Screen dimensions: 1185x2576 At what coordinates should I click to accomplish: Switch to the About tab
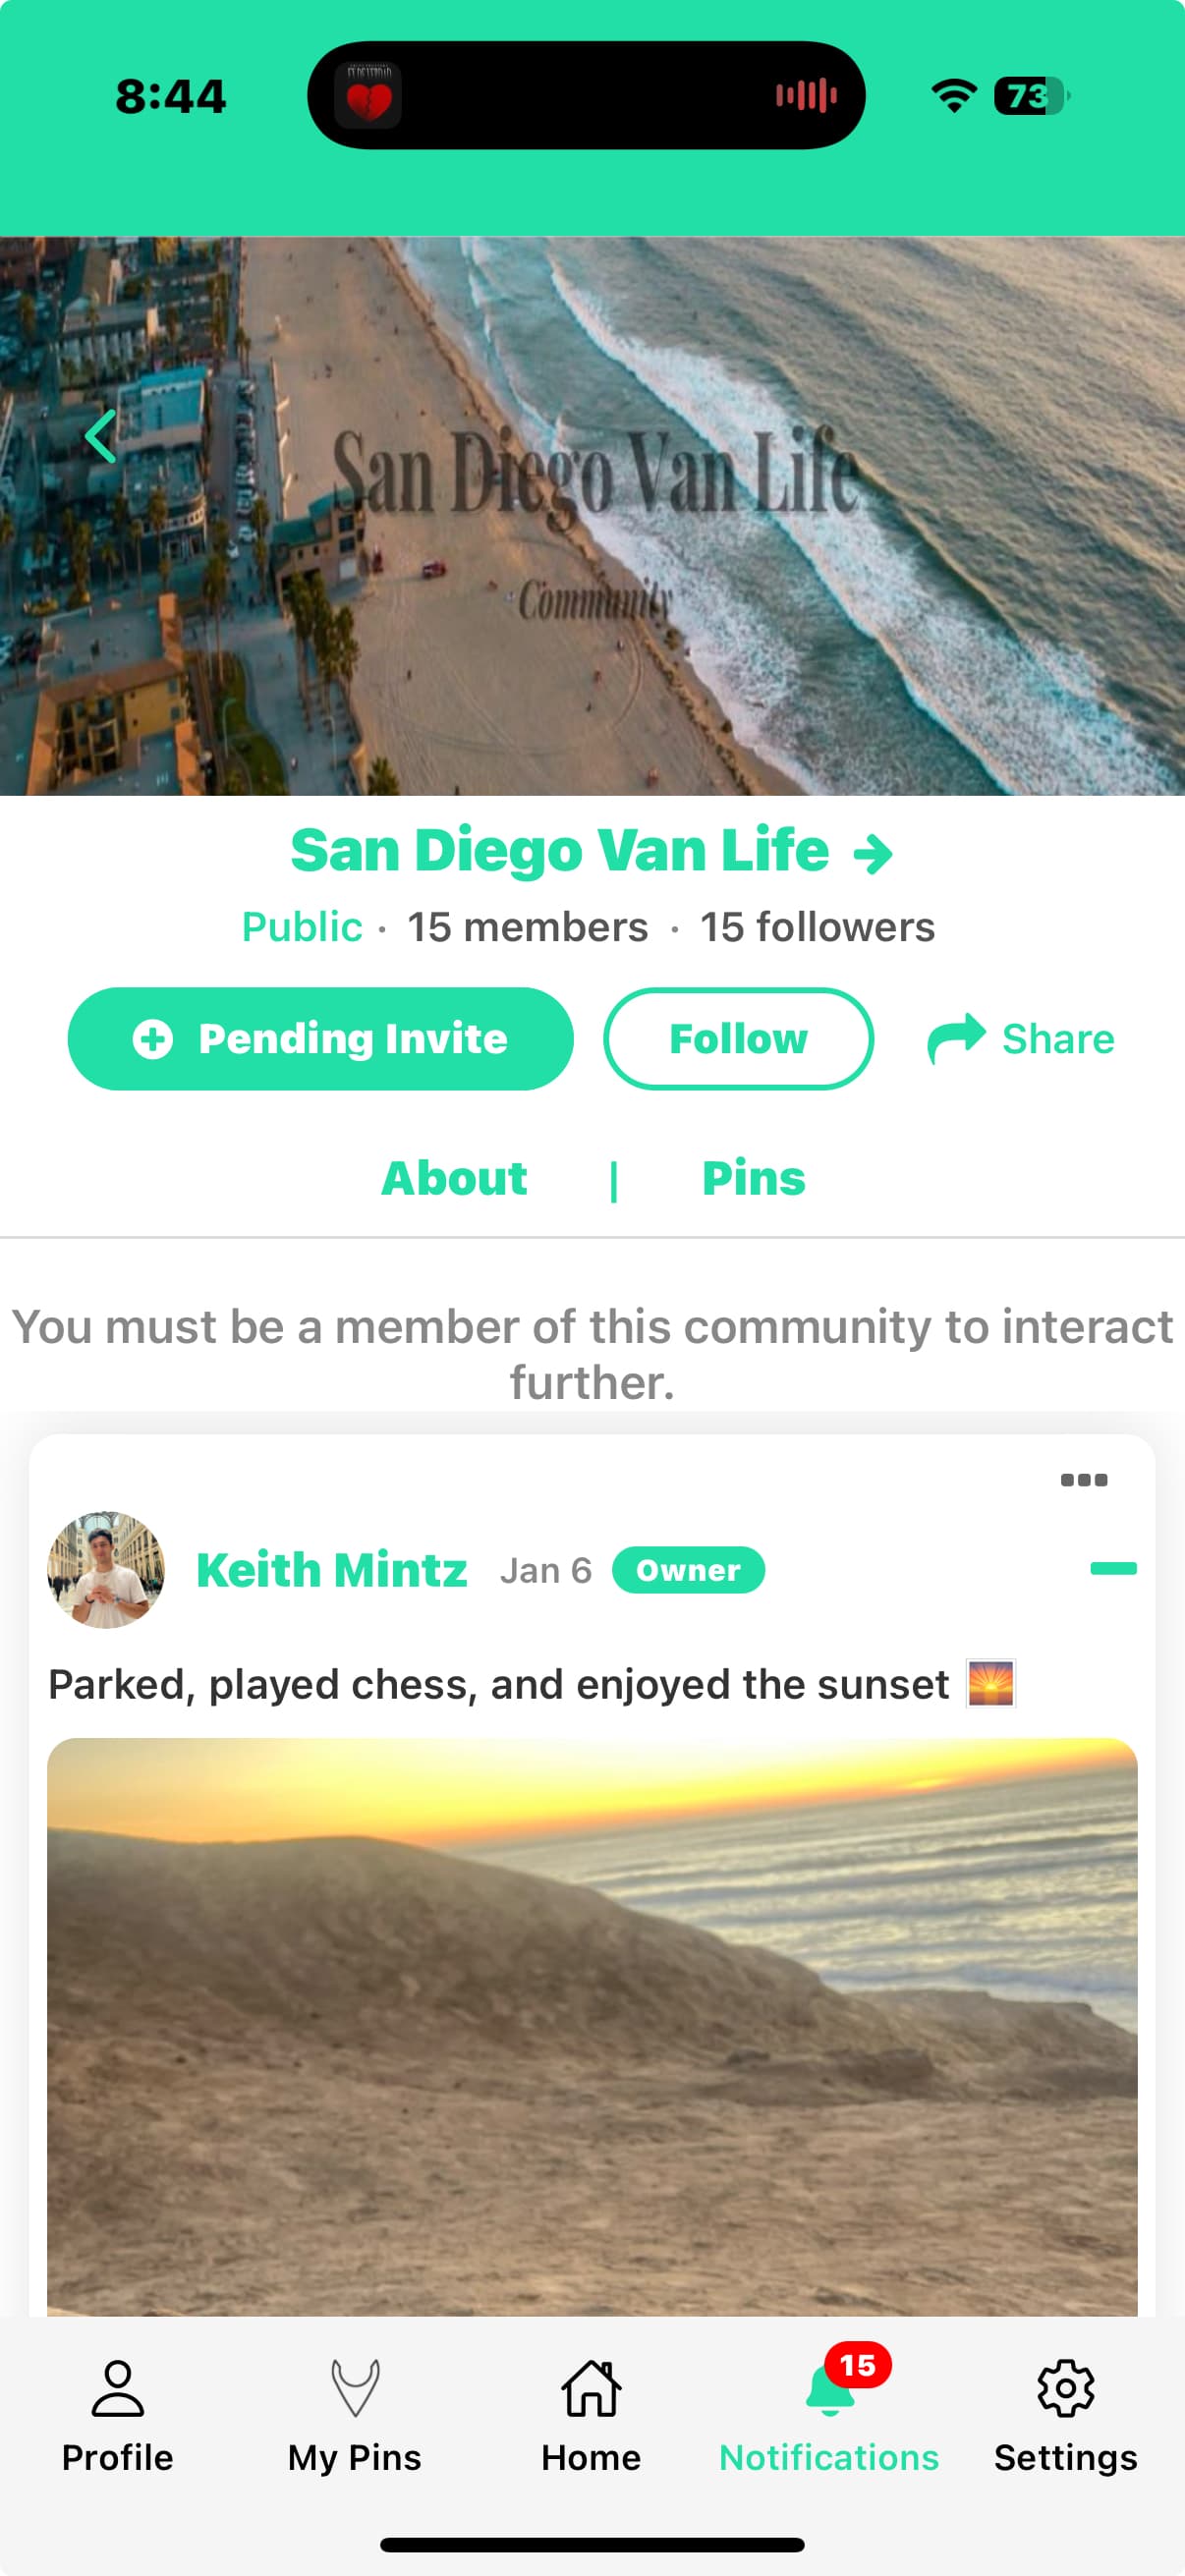pos(454,1178)
